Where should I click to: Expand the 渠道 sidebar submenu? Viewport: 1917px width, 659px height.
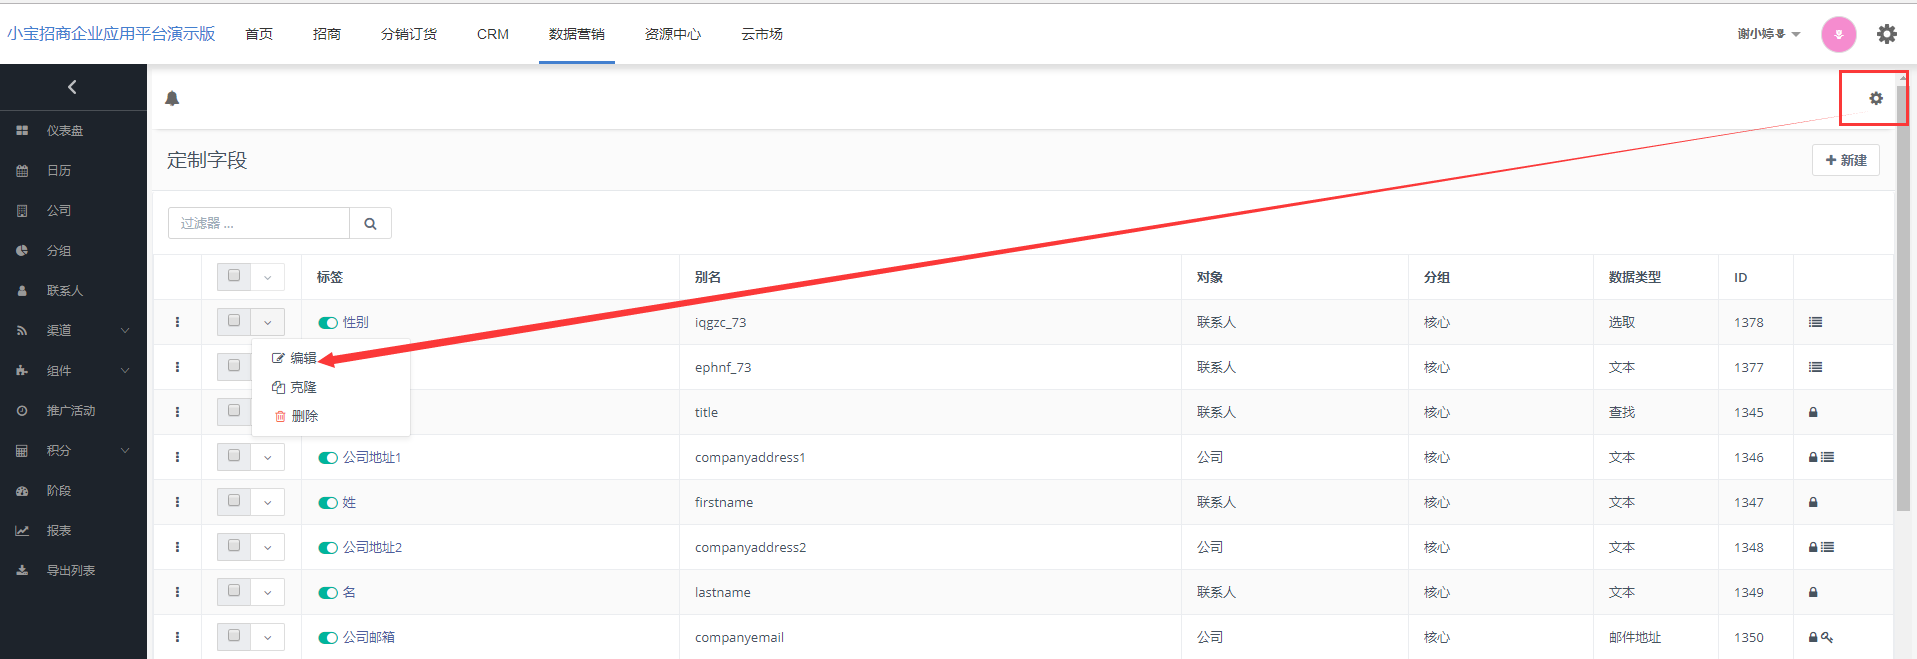(x=125, y=331)
